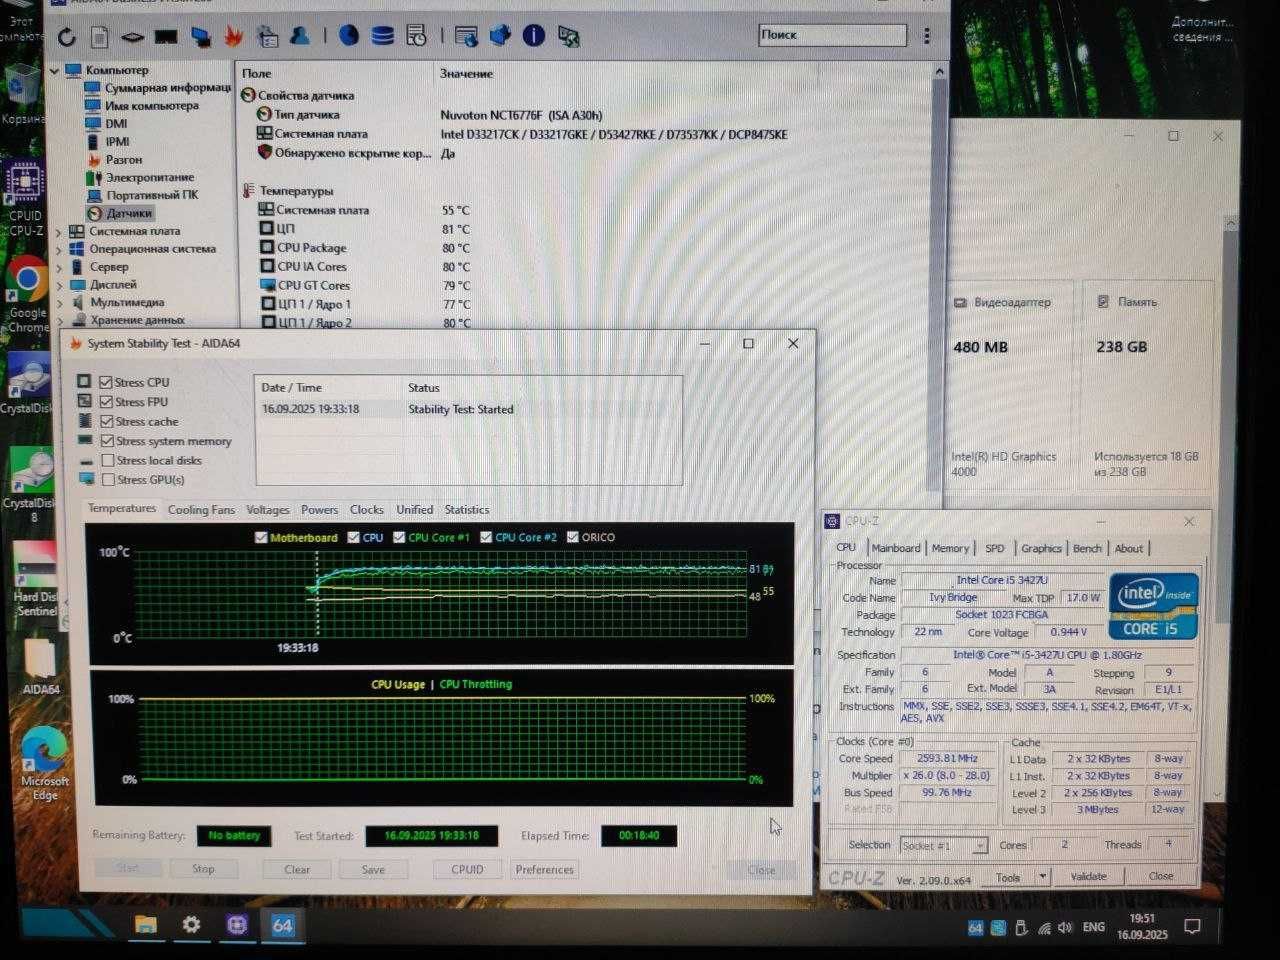Click the AIDA64 '64' taskbar button
1280x960 pixels.
coord(282,925)
